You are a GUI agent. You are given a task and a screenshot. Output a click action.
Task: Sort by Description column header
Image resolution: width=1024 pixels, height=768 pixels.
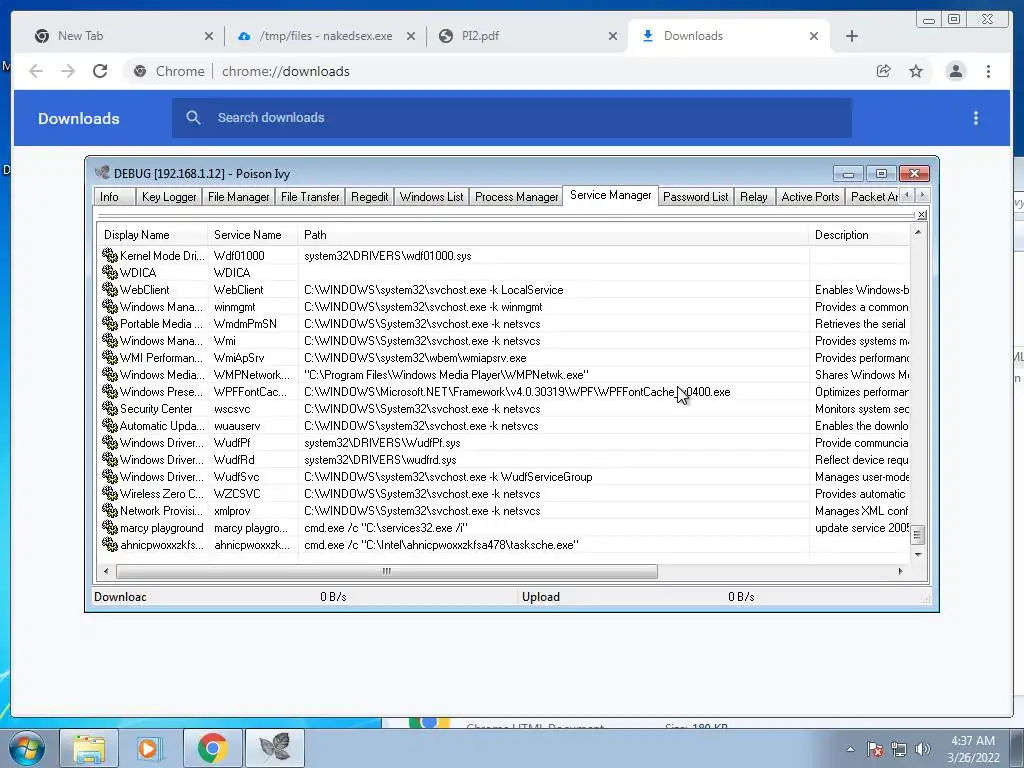click(x=859, y=234)
